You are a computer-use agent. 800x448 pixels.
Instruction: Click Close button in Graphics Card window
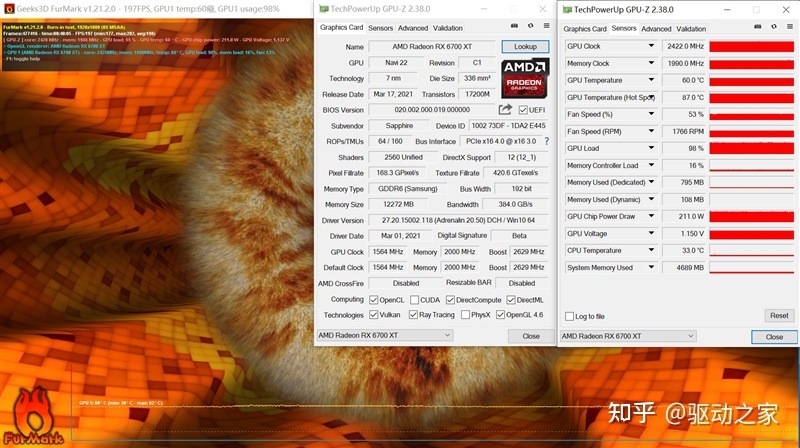(531, 336)
